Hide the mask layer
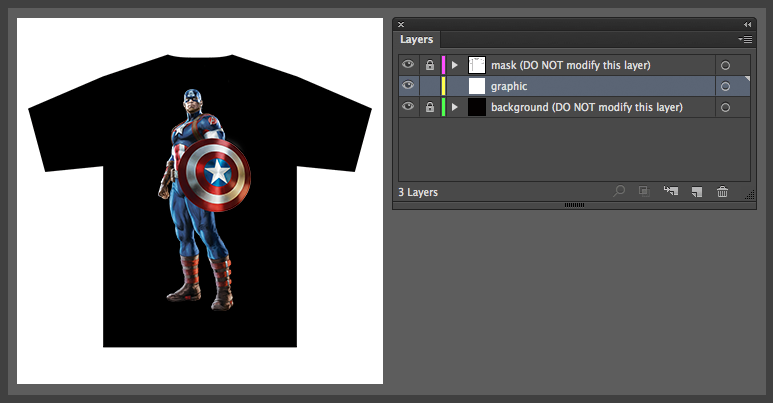The width and height of the screenshot is (773, 403). (x=408, y=65)
